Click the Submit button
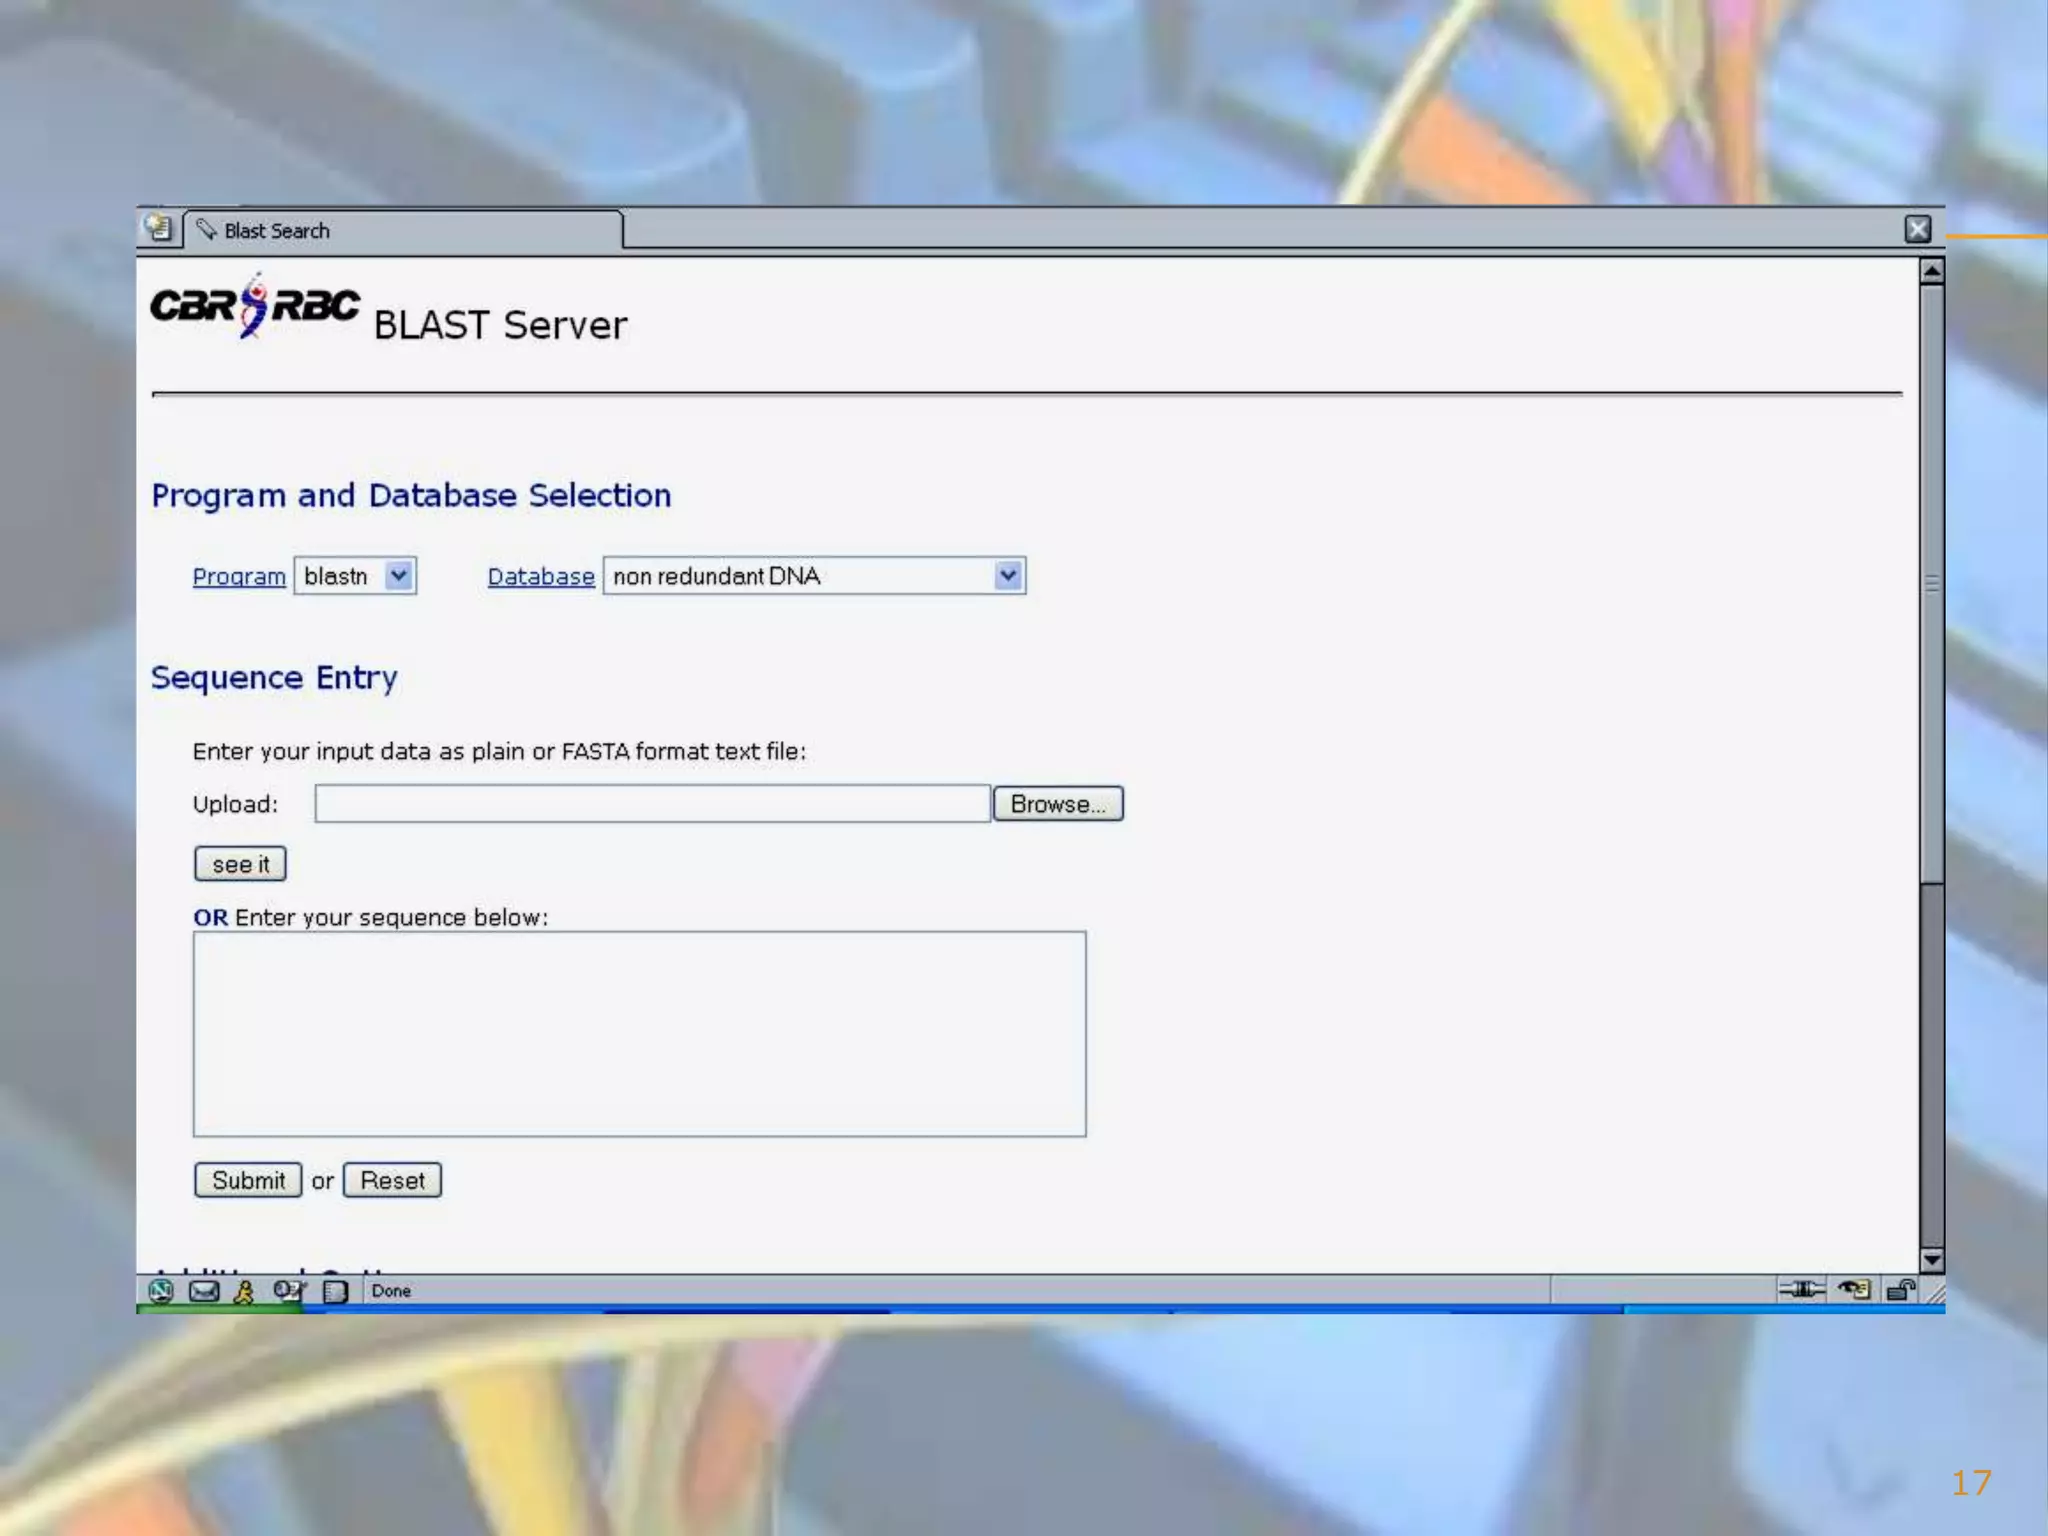 coord(248,1180)
